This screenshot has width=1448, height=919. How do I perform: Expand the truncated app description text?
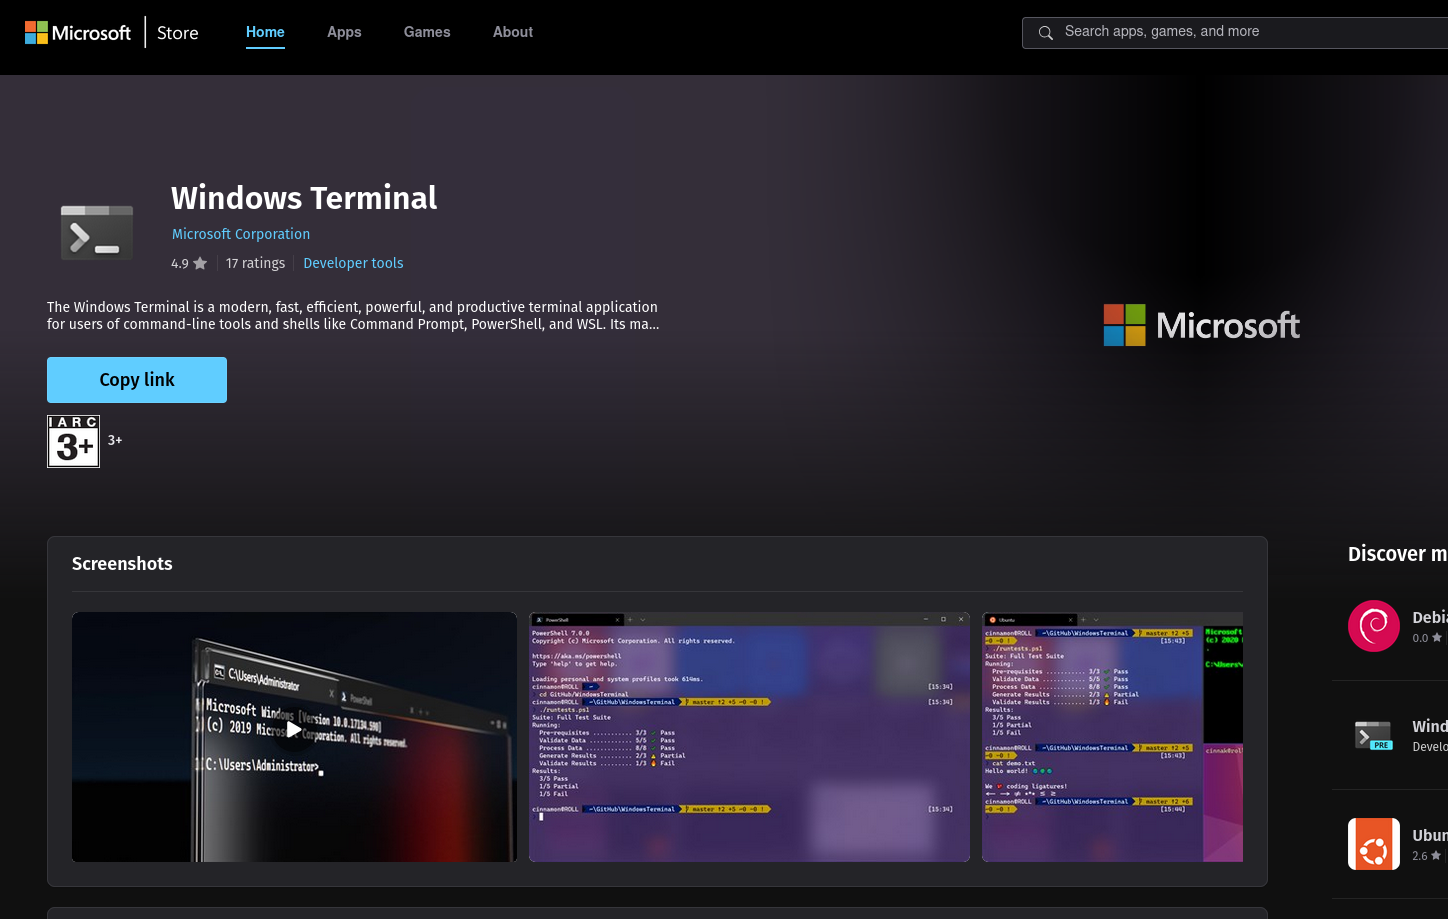tap(353, 315)
